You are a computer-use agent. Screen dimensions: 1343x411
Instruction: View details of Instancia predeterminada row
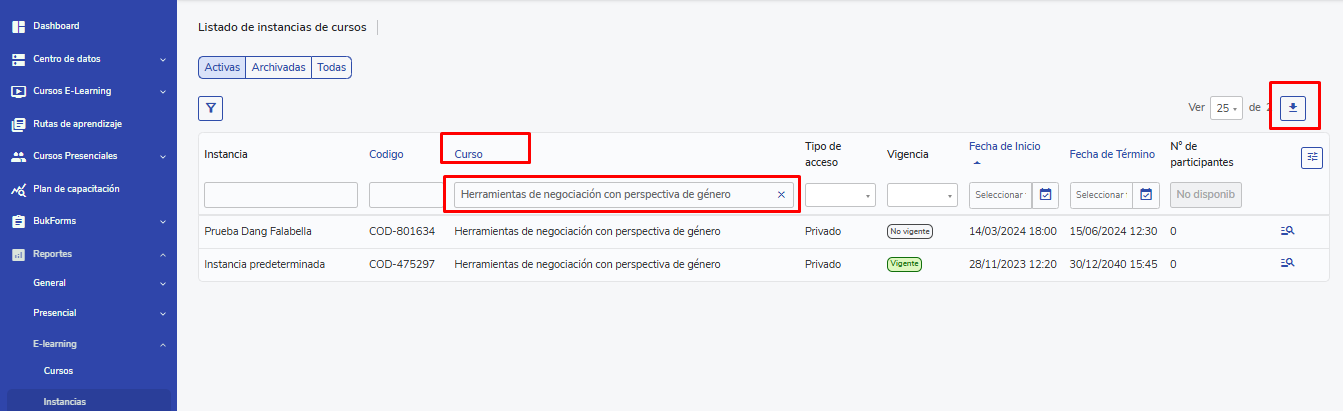click(1287, 263)
